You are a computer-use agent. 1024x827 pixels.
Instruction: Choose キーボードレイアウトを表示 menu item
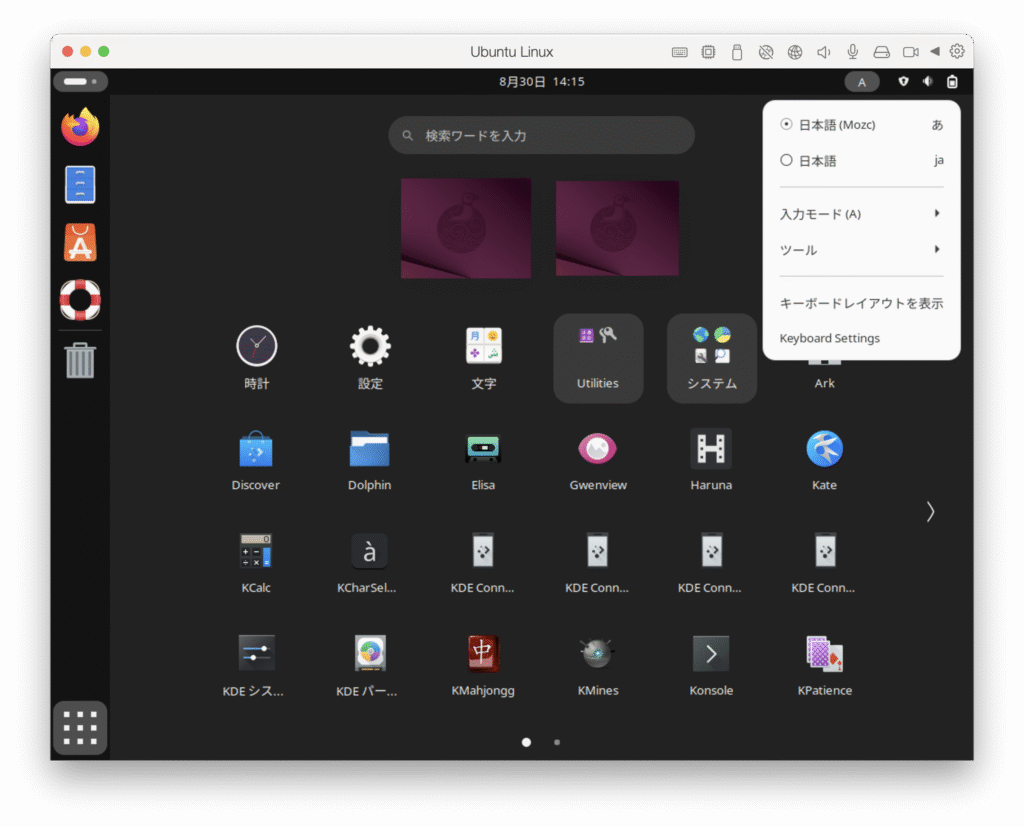click(x=861, y=303)
